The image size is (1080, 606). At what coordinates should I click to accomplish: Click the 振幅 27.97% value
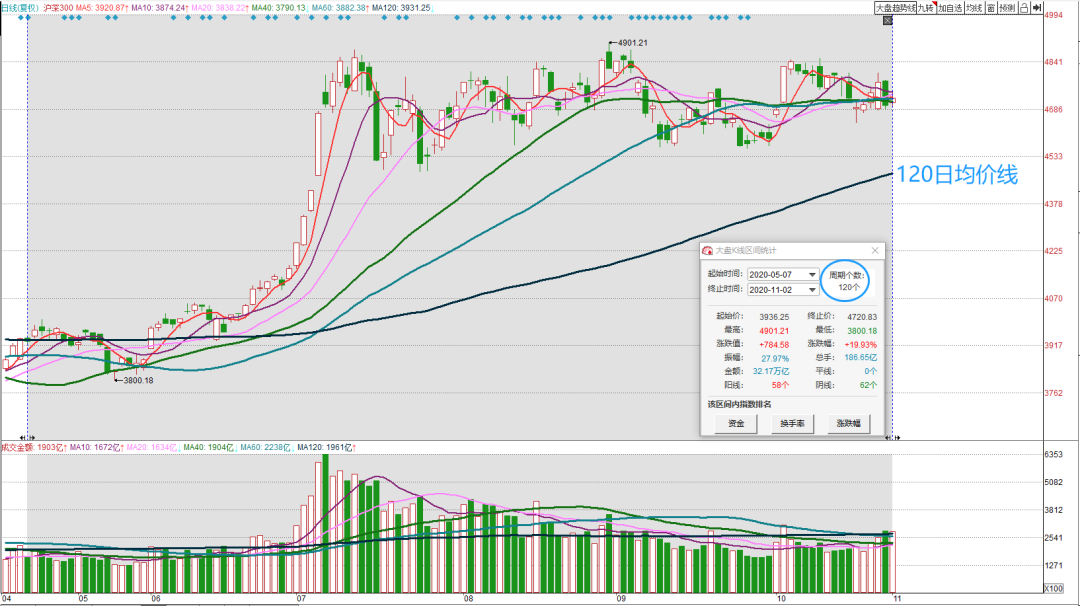775,358
